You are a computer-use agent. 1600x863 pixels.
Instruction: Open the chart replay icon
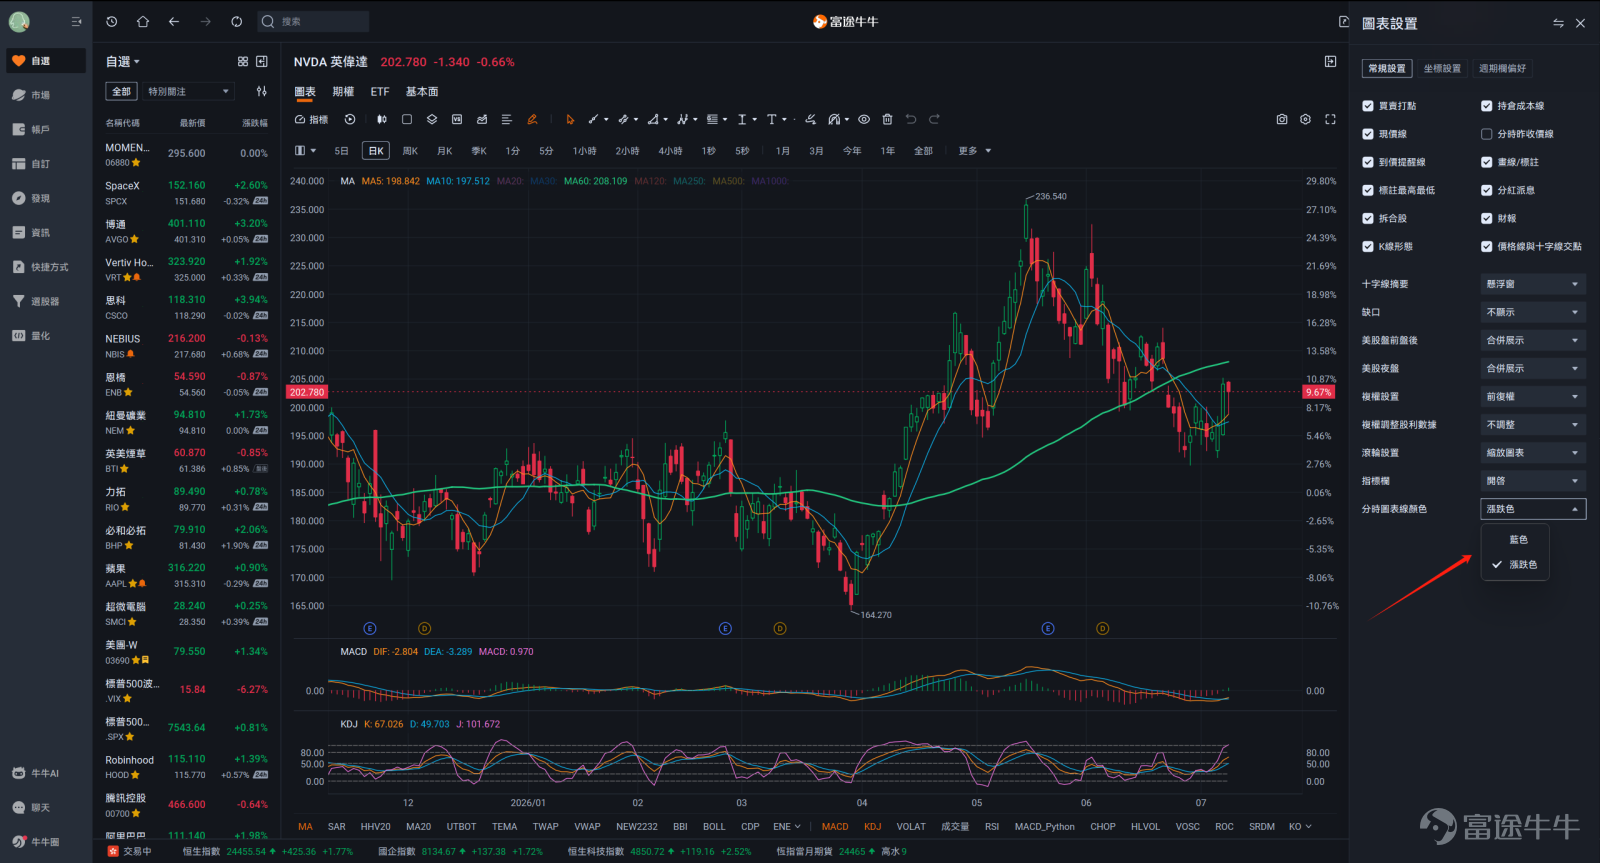coord(350,120)
